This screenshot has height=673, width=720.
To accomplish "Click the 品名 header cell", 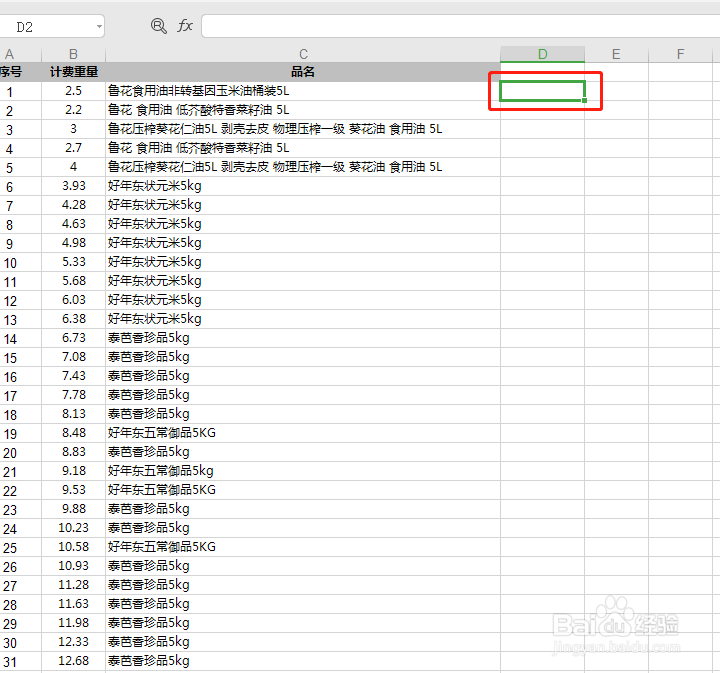I will (303, 72).
